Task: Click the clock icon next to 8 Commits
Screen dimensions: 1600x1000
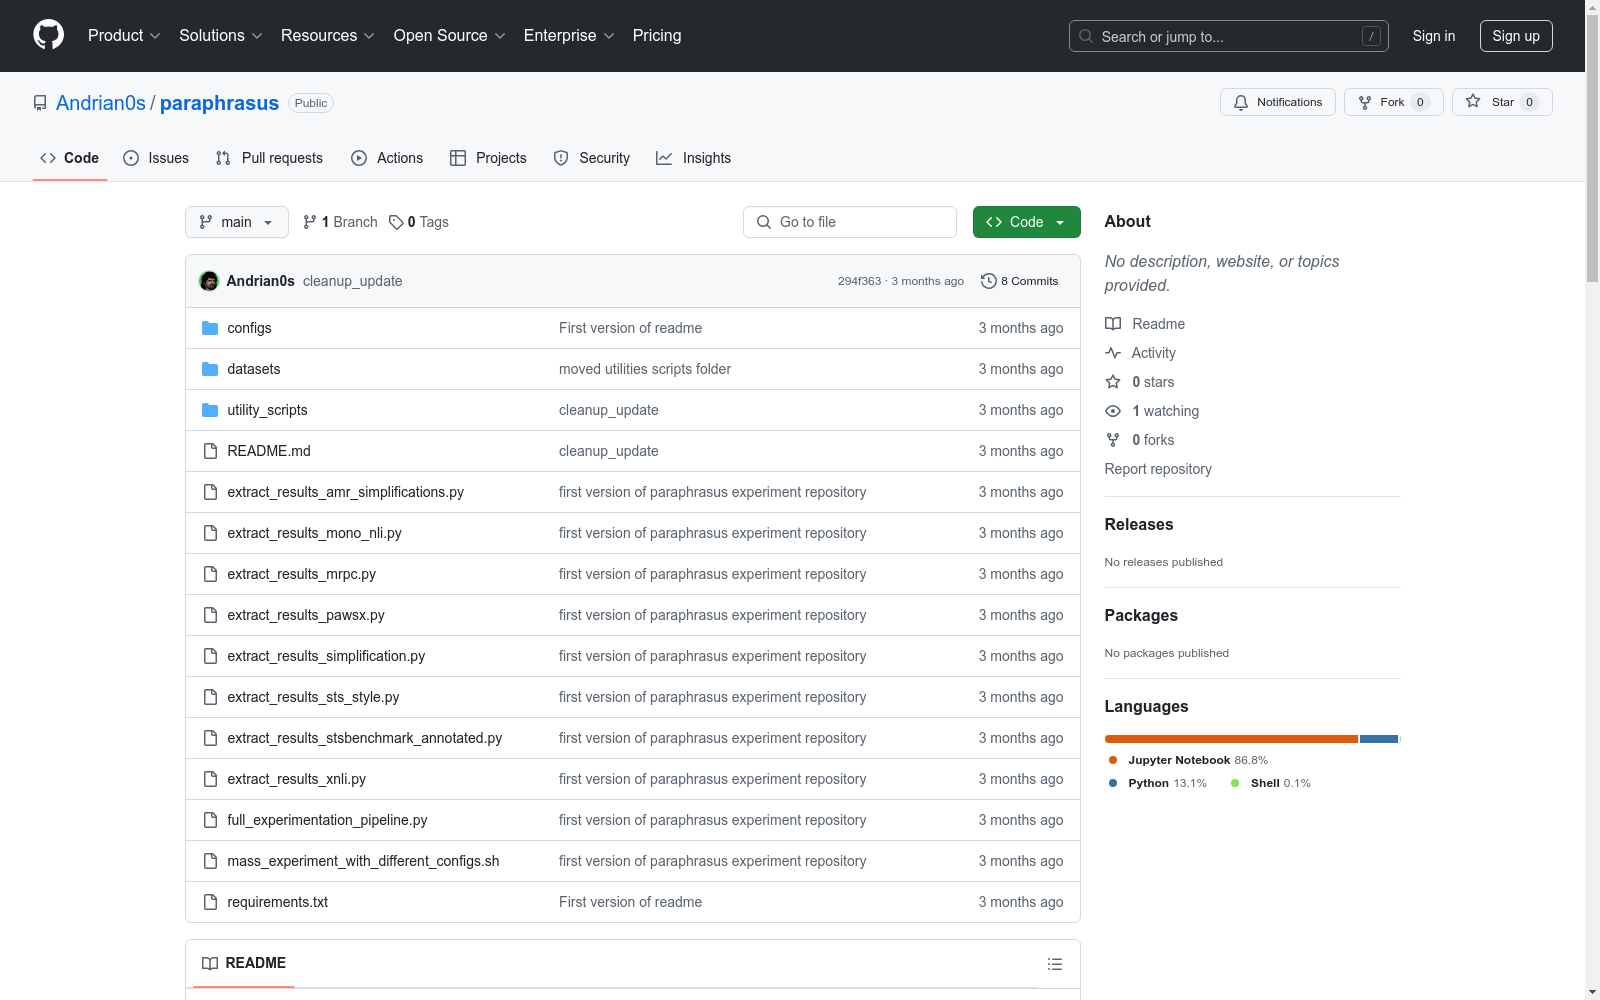Action: coord(989,281)
